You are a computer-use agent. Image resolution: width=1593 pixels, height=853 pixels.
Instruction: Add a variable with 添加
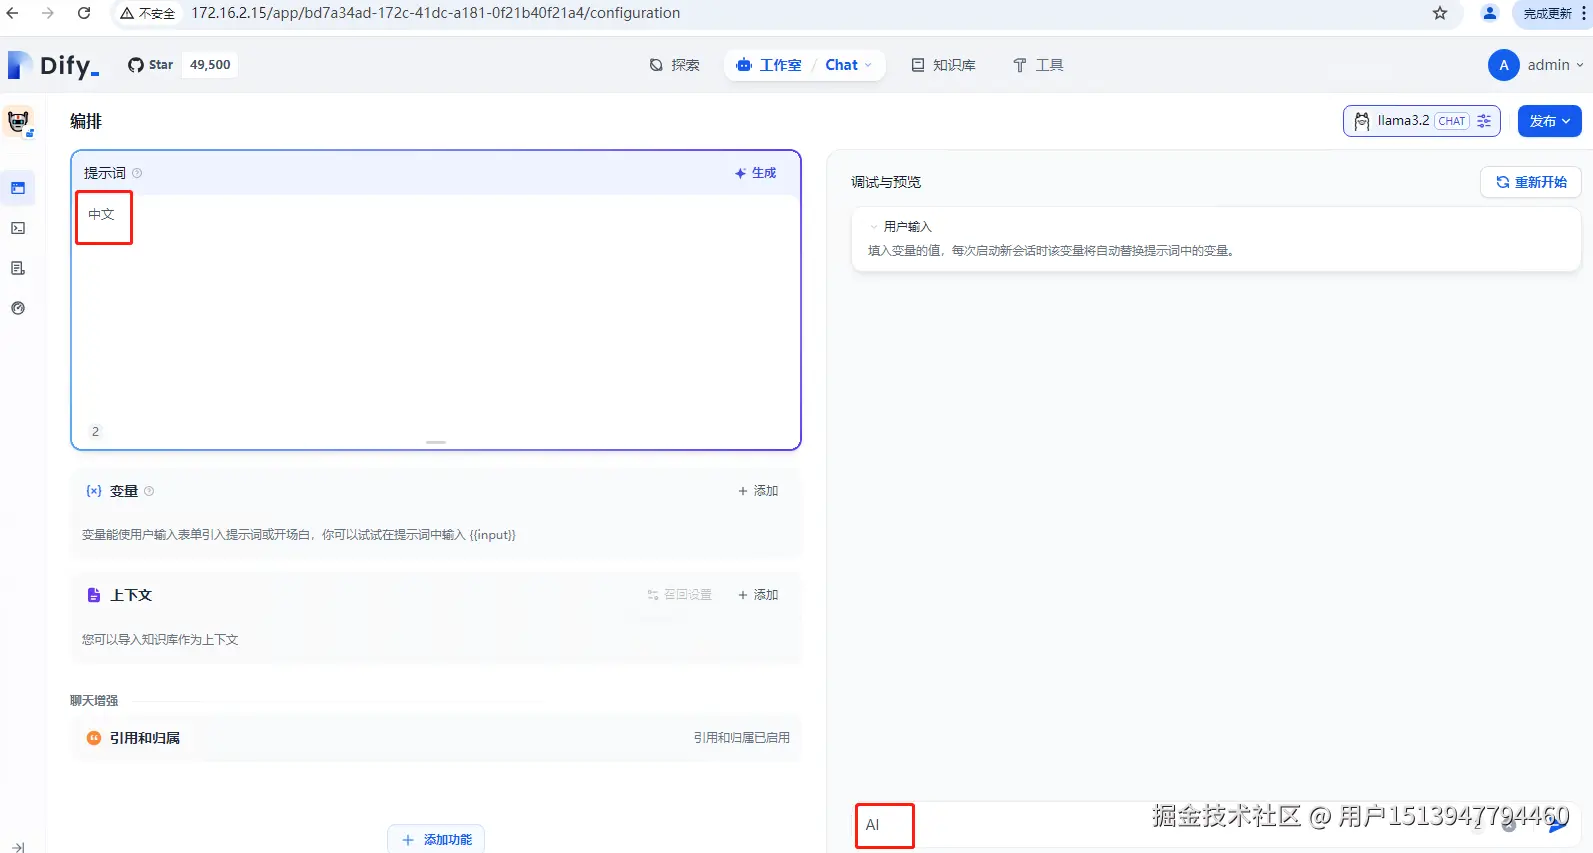[758, 491]
